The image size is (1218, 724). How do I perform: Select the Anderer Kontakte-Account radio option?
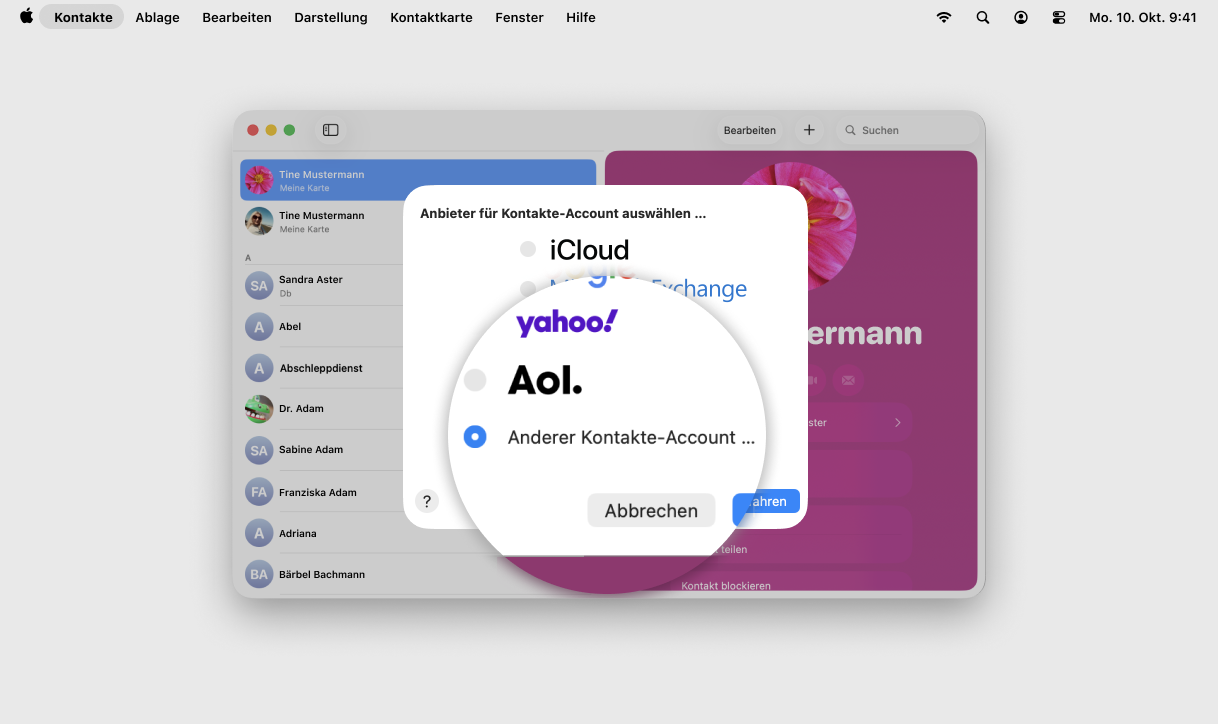click(475, 437)
